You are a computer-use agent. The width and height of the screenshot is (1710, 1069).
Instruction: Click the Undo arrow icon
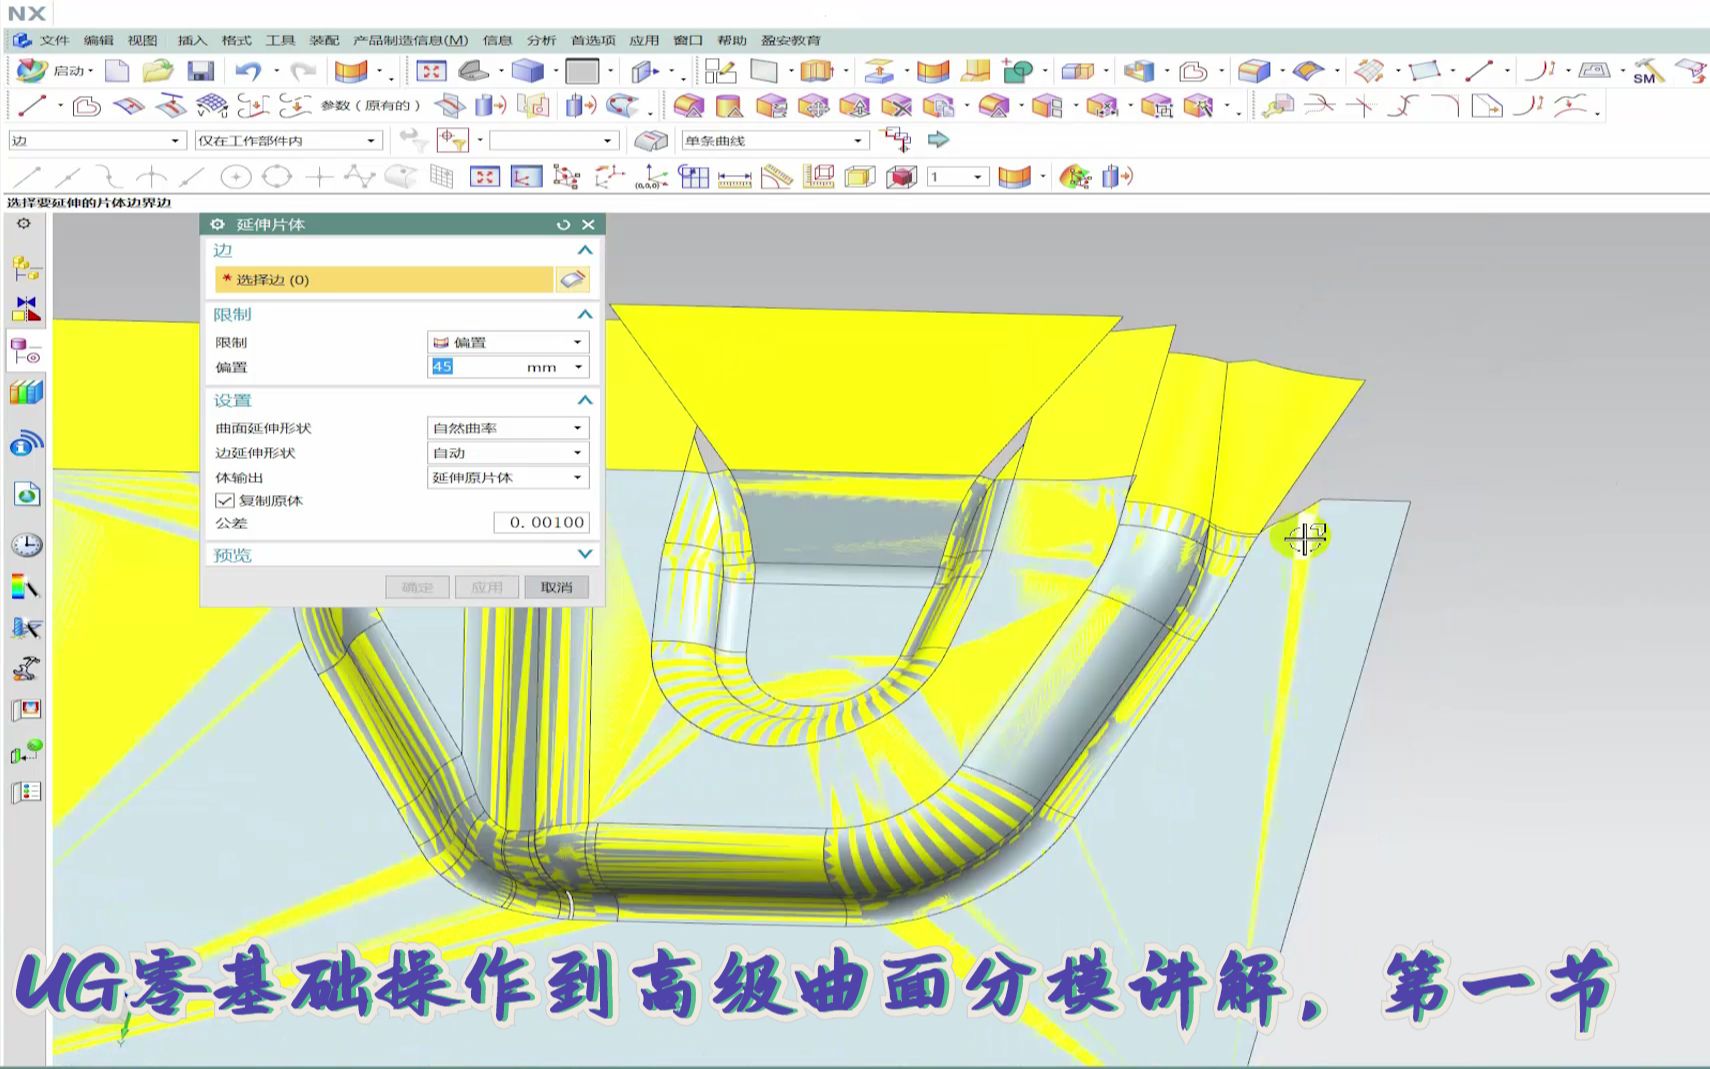(x=245, y=70)
